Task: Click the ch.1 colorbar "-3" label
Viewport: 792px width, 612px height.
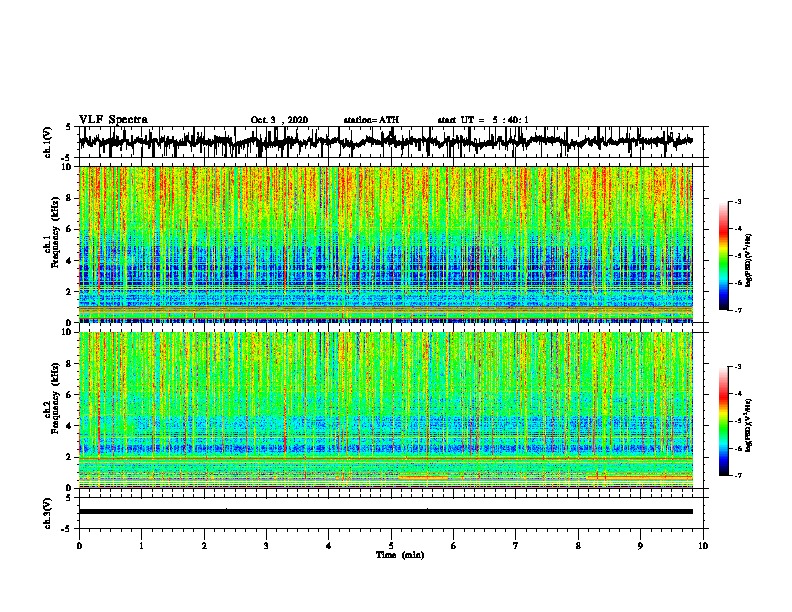Action: (x=738, y=201)
